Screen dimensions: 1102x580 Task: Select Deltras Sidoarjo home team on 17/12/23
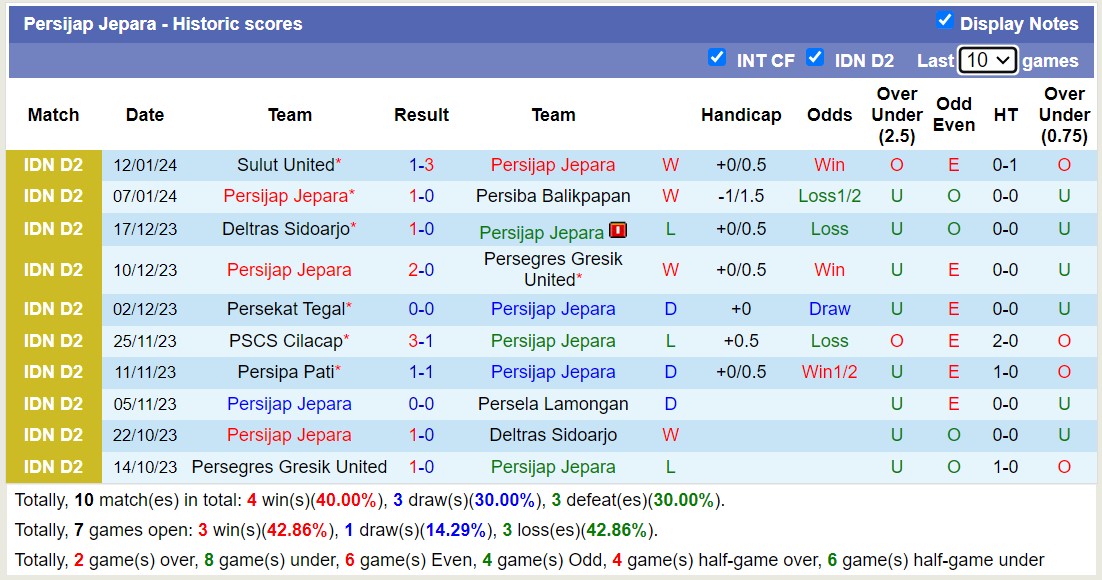point(285,229)
